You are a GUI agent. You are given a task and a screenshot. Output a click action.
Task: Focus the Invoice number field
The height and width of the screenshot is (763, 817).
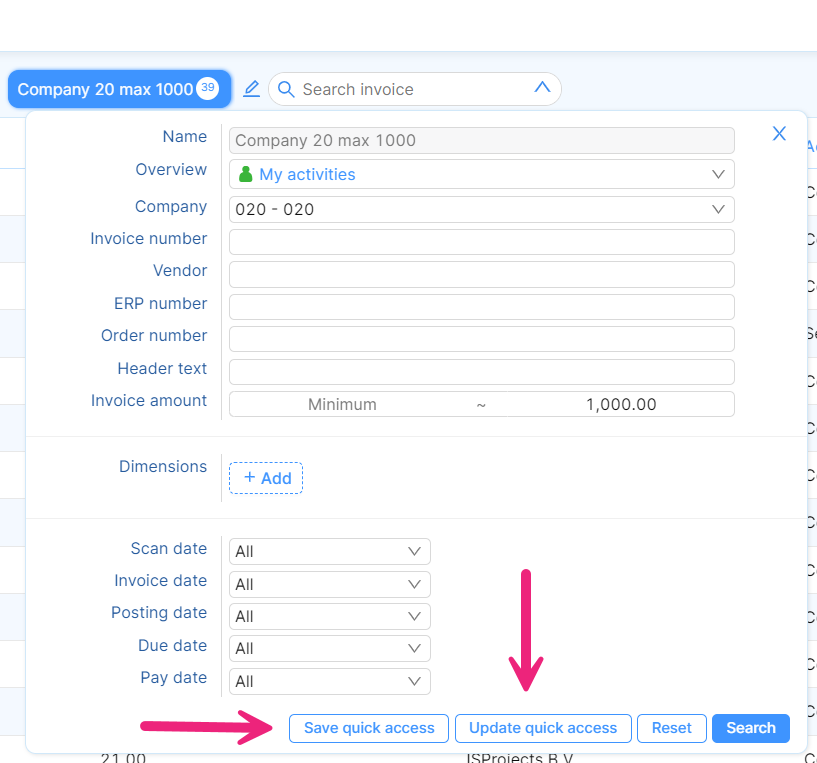481,242
